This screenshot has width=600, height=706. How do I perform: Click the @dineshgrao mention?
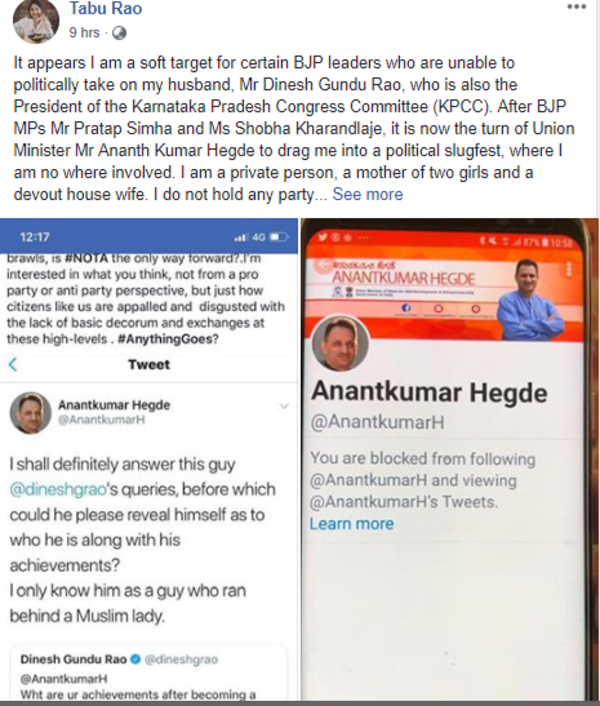58,489
